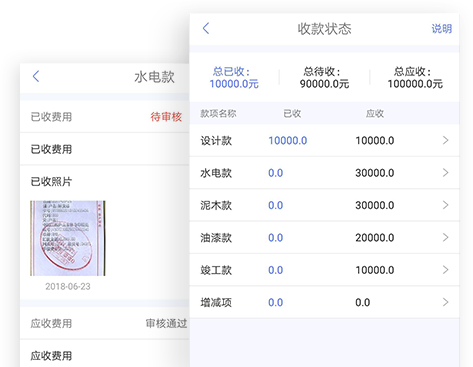Image resolution: width=473 pixels, height=367 pixels.
Task: Open receipt photo thumbnail dated 2018-06-23
Action: (68, 238)
